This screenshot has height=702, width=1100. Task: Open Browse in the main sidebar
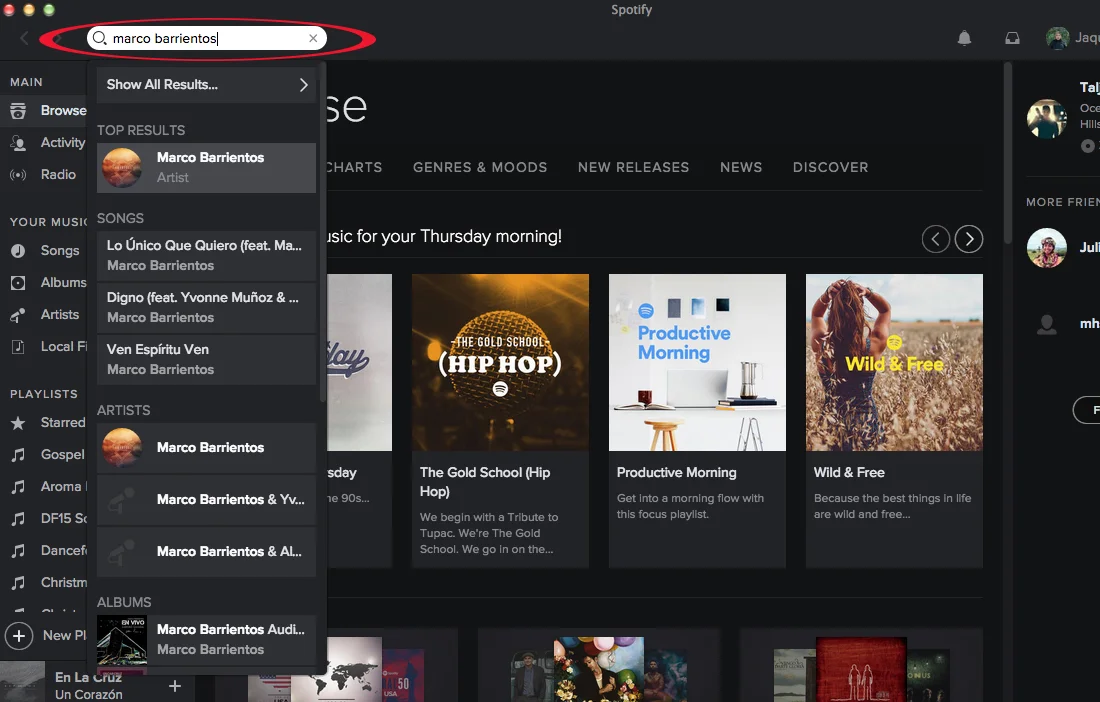pyautogui.click(x=43, y=110)
